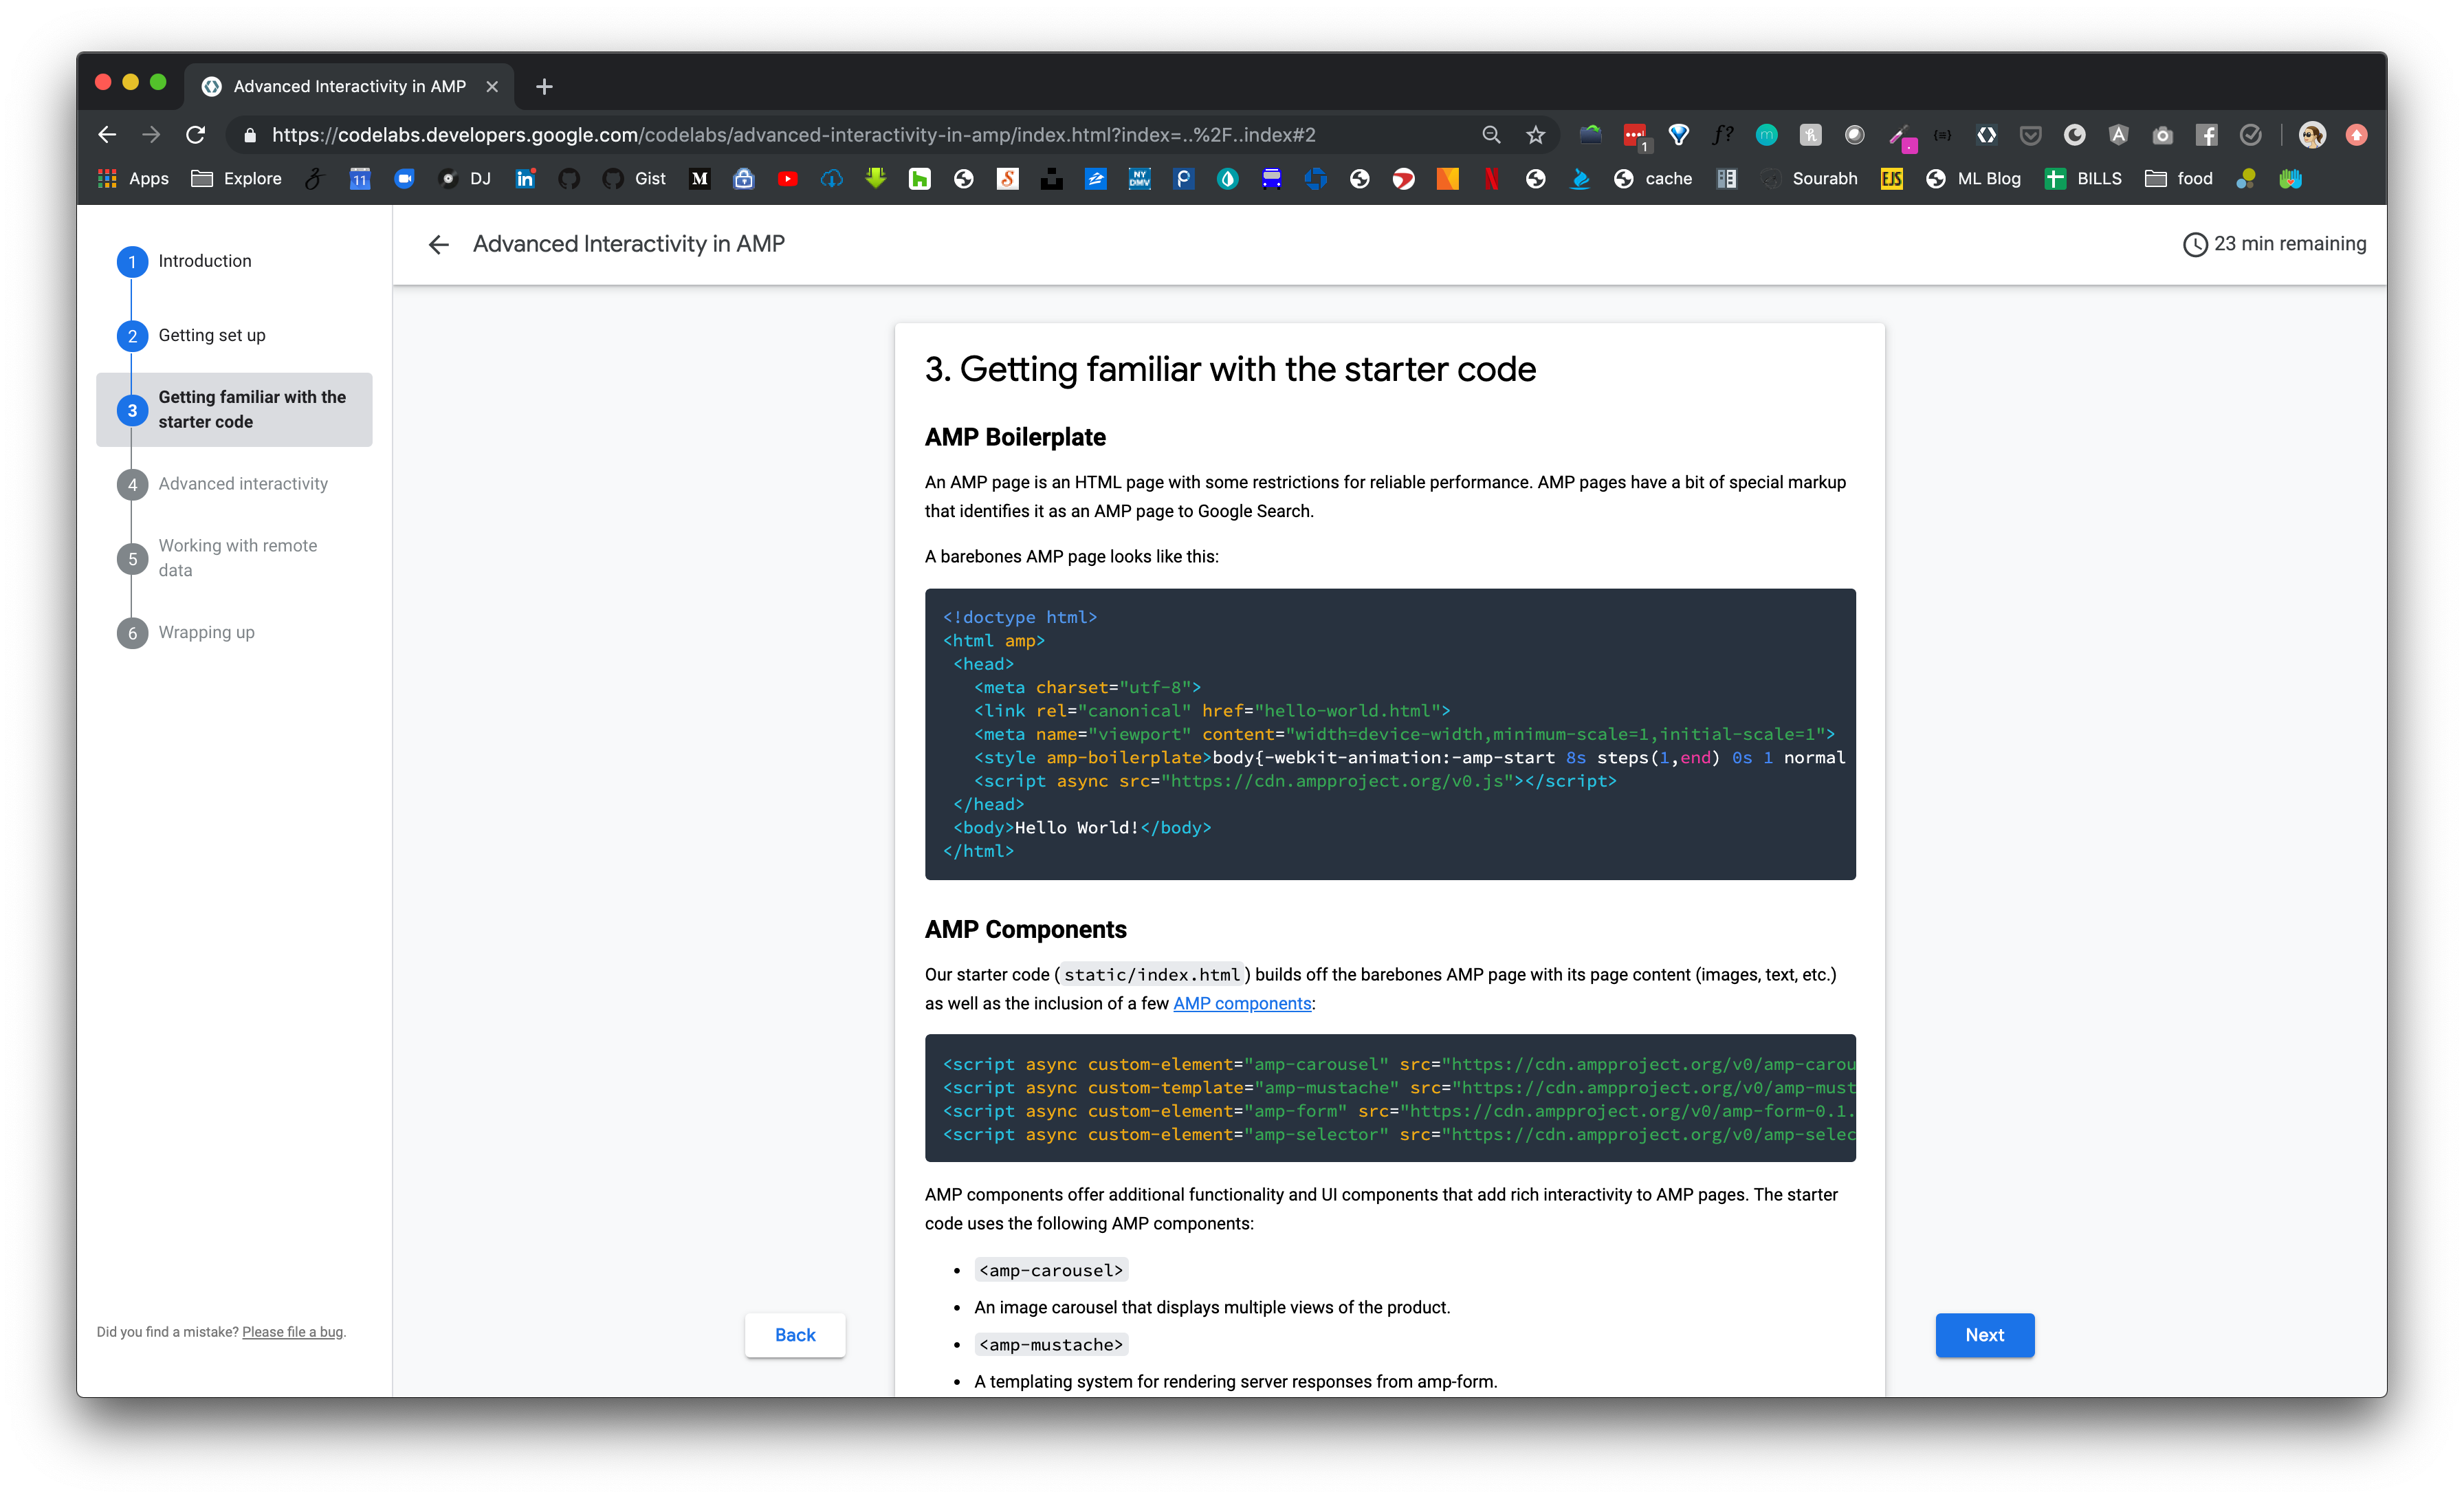Screen dimensions: 2464x1499
Task: Open the Zoom bookmark icon
Action: (404, 179)
